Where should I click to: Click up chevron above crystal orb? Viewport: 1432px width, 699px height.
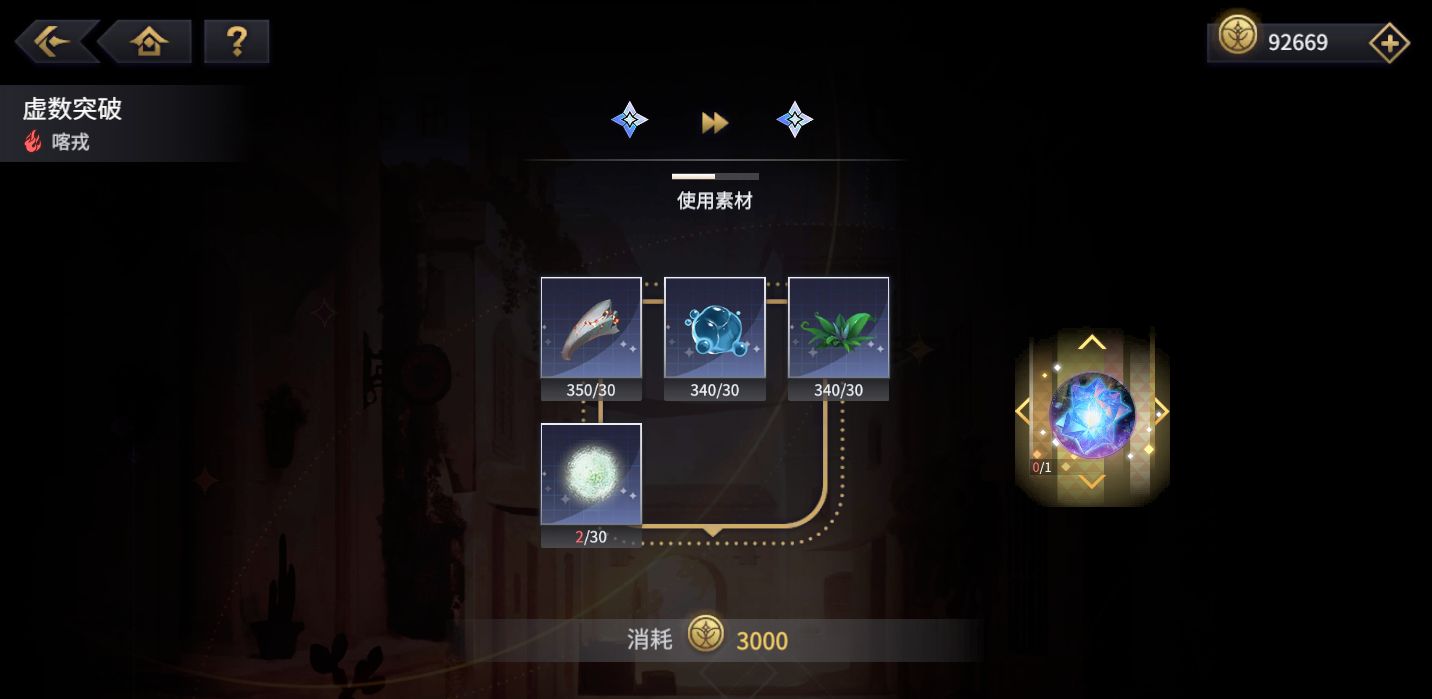tap(1092, 343)
